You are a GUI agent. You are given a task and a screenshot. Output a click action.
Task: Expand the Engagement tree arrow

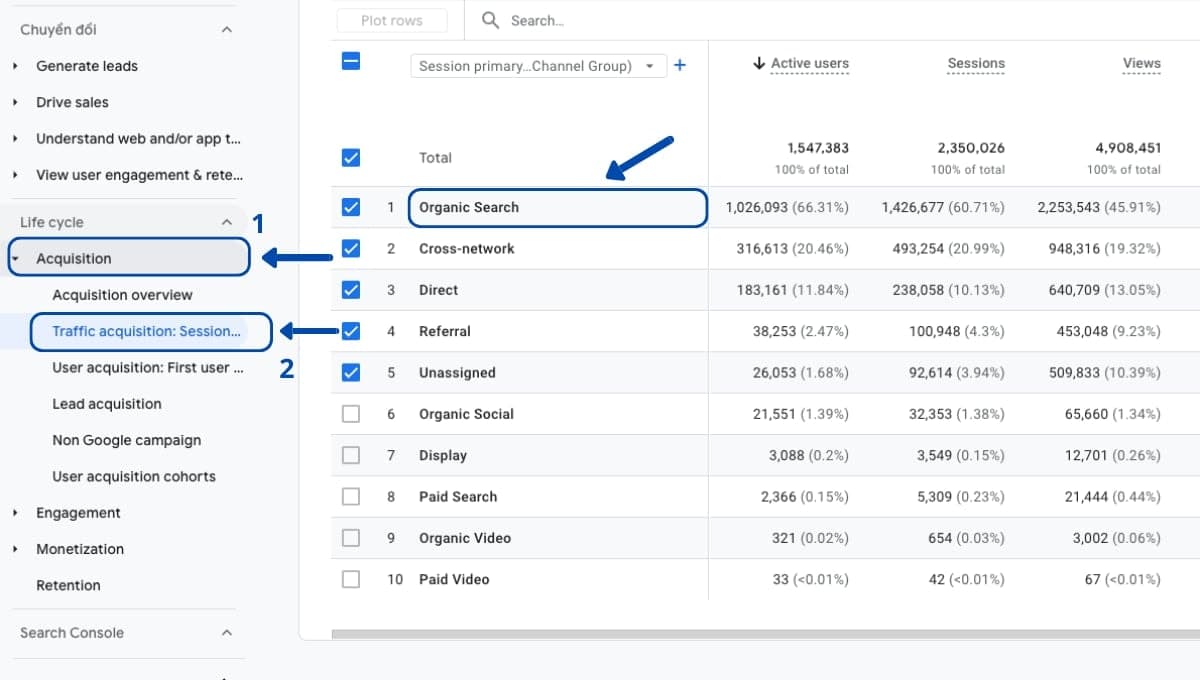click(15, 513)
